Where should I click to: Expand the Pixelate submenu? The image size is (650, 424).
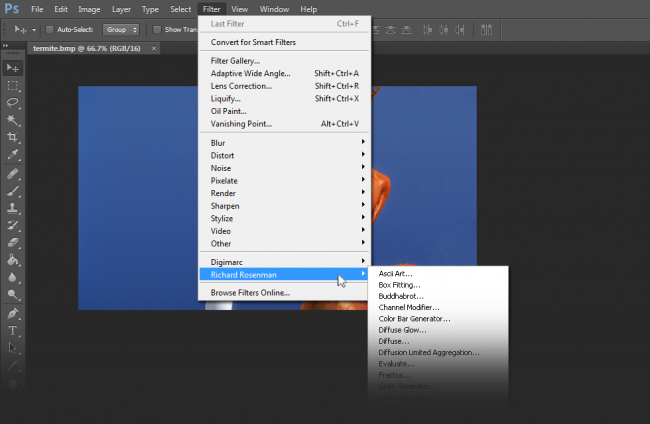tap(285, 181)
